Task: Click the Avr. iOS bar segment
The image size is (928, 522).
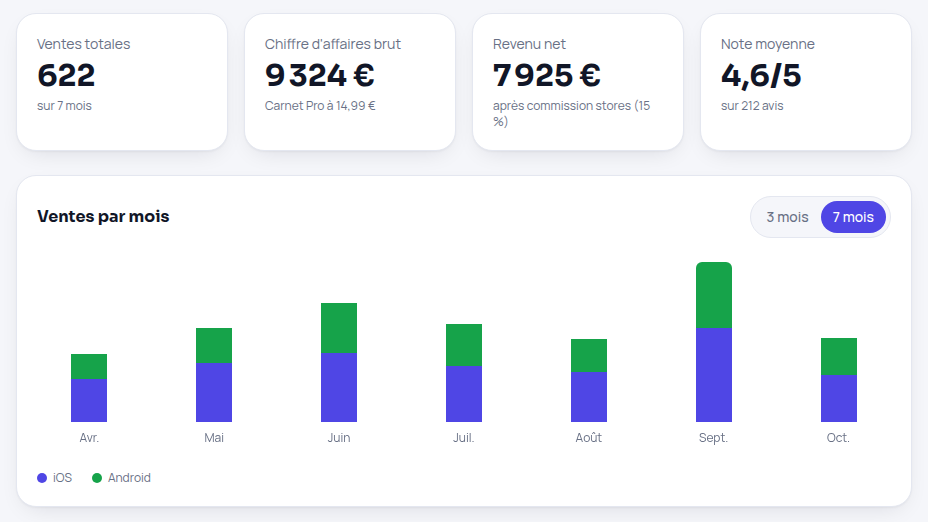Action: (x=89, y=400)
